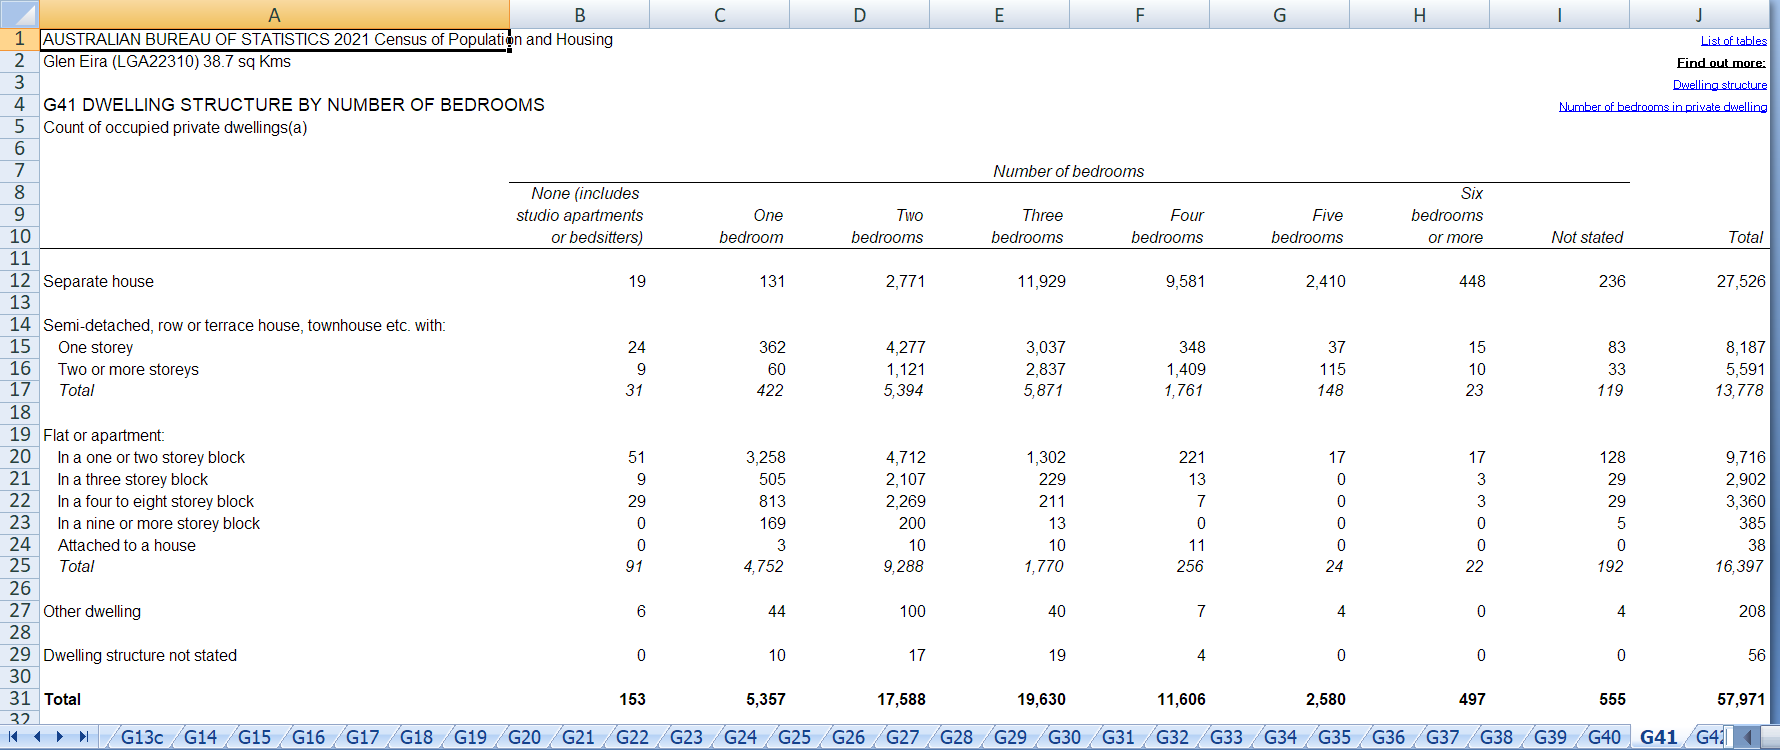Open the G40 sheet tab

tap(1604, 737)
